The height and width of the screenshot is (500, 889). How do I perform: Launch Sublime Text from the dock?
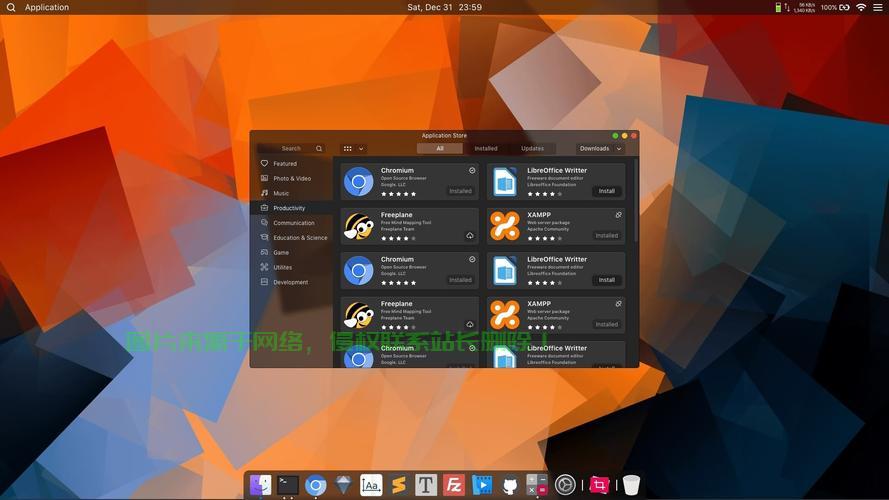(399, 485)
